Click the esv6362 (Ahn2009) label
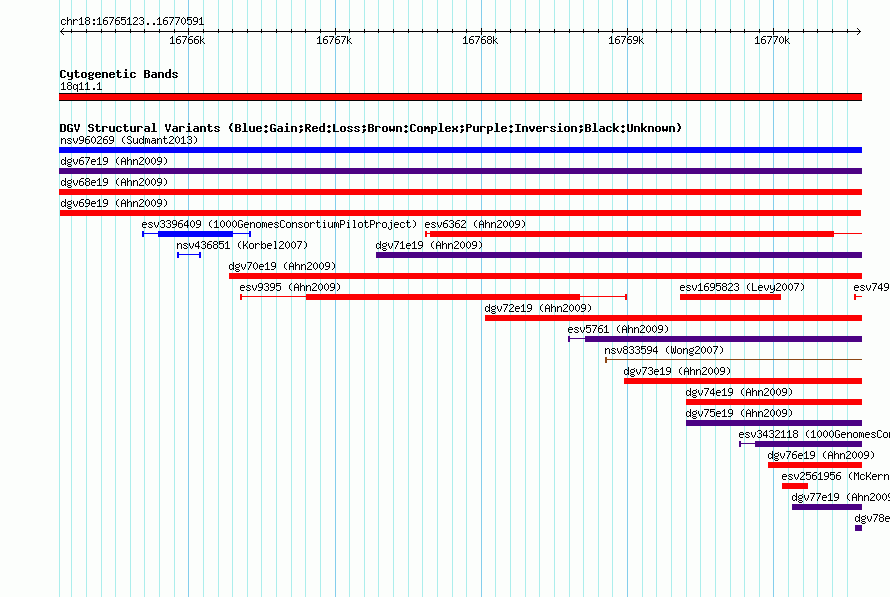 [475, 224]
